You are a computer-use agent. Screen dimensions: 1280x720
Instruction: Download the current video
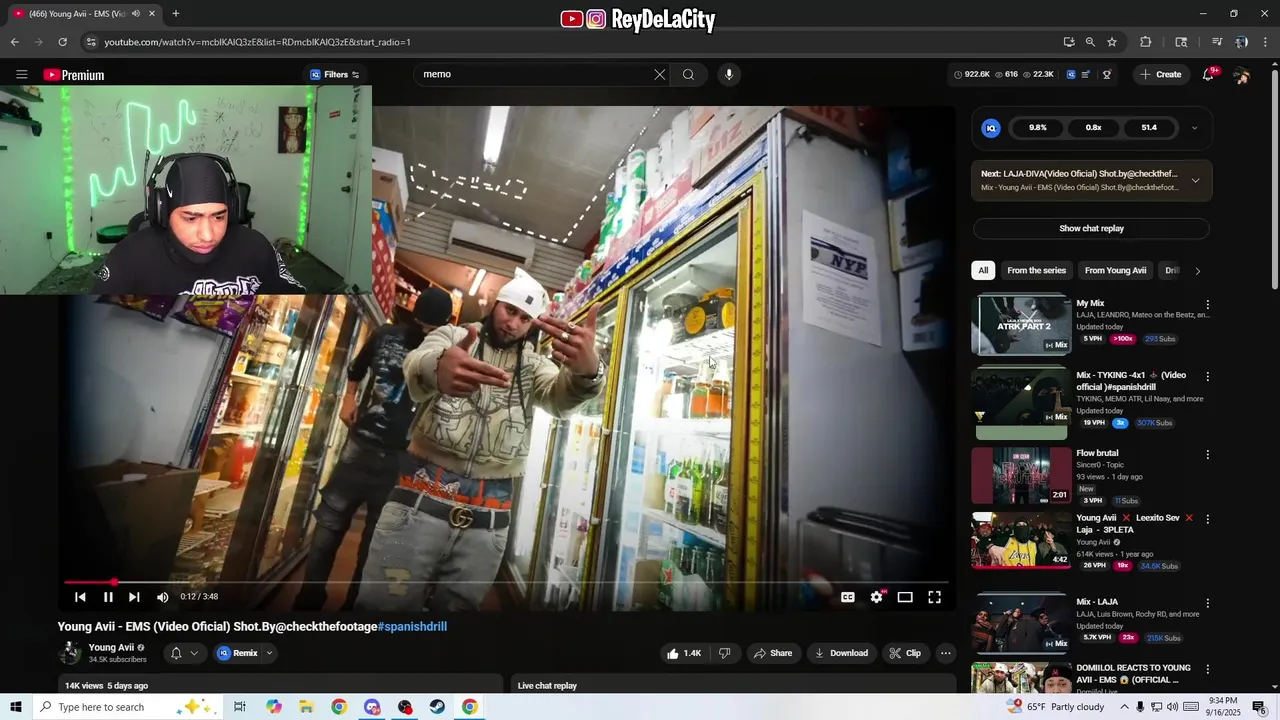point(841,653)
